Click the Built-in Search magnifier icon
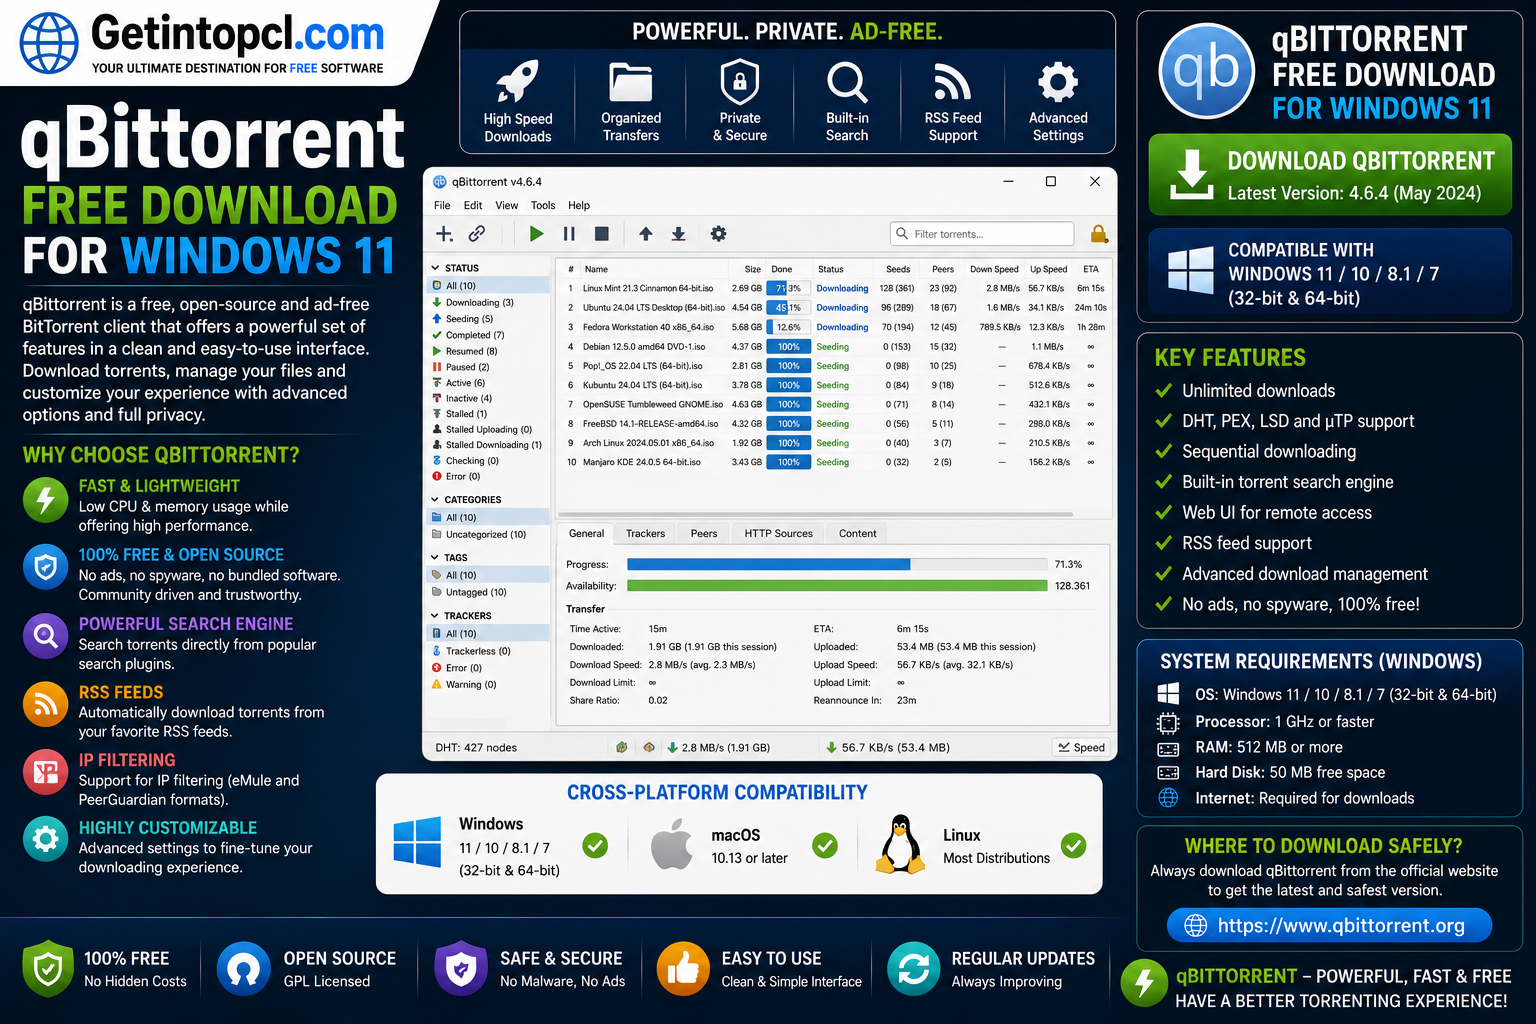The height and width of the screenshot is (1024, 1536). (x=847, y=81)
